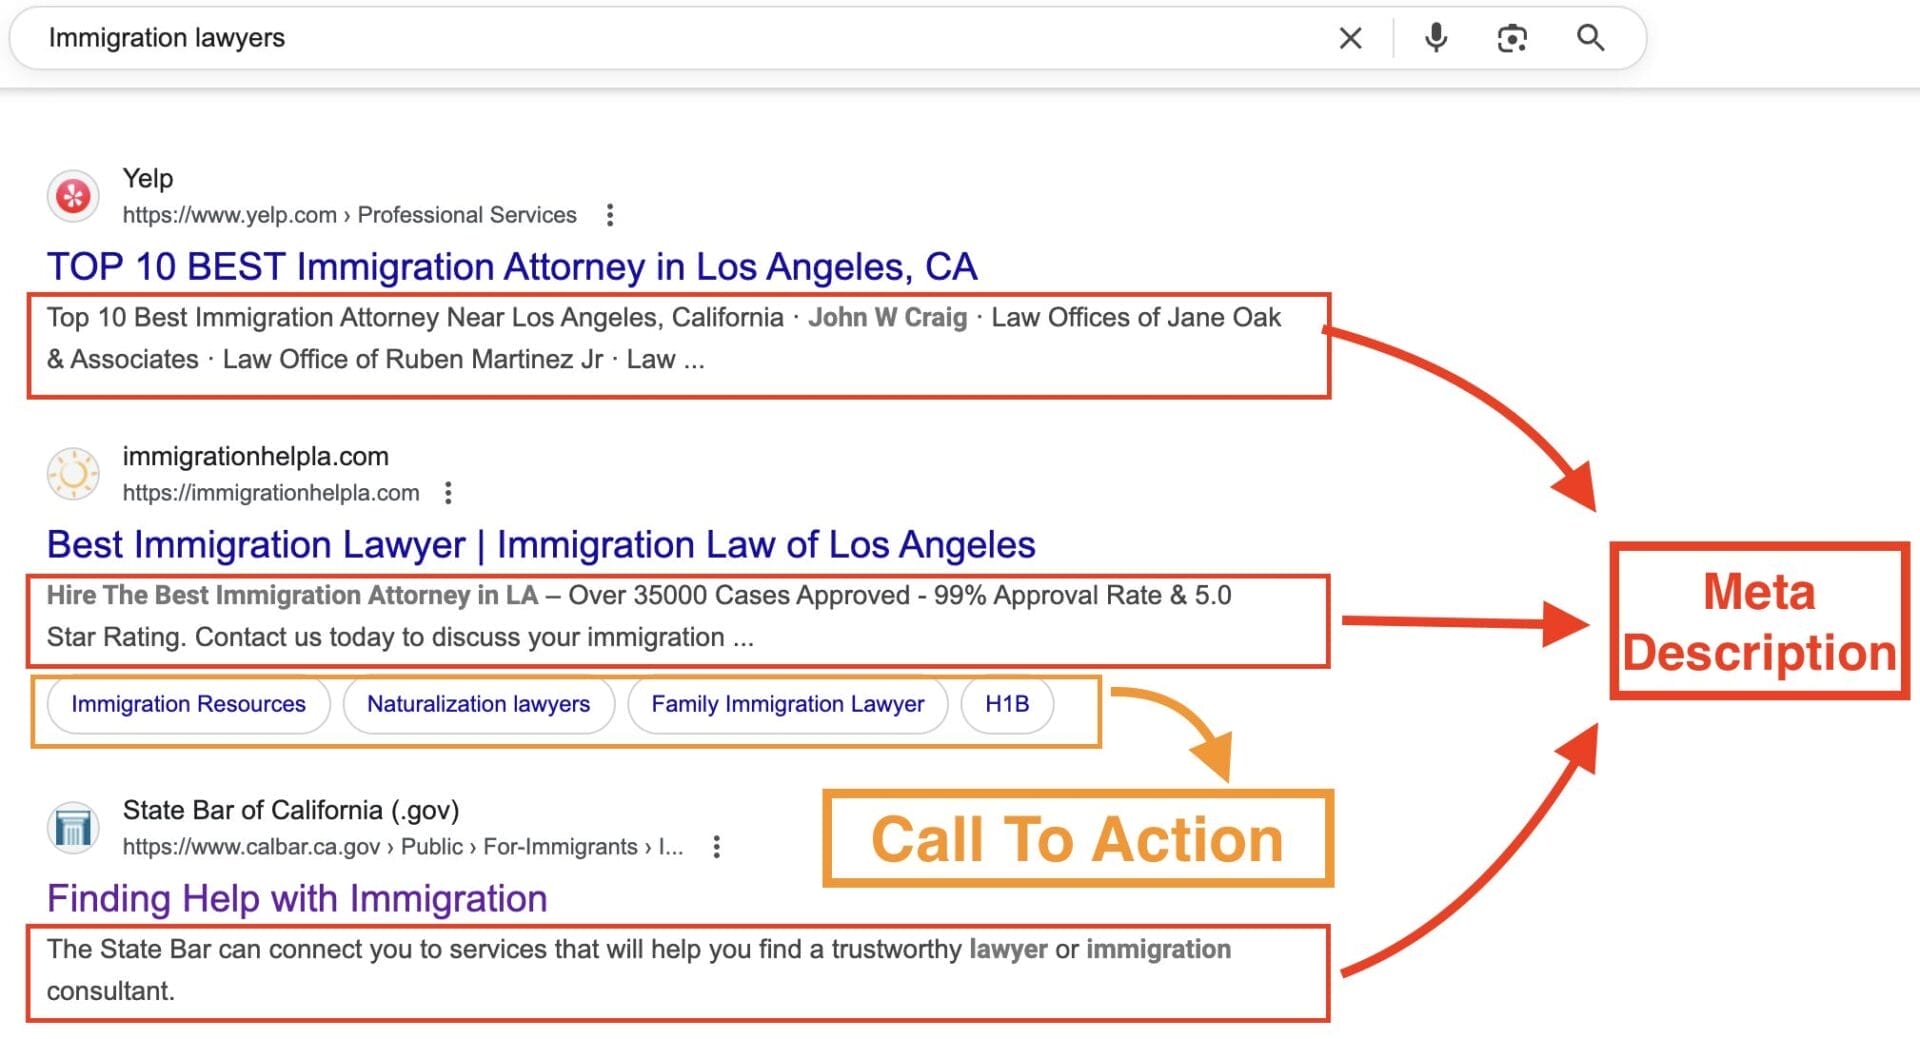Screen dimensions: 1920x1039
Task: Click the Yelp favicon
Action: (73, 195)
